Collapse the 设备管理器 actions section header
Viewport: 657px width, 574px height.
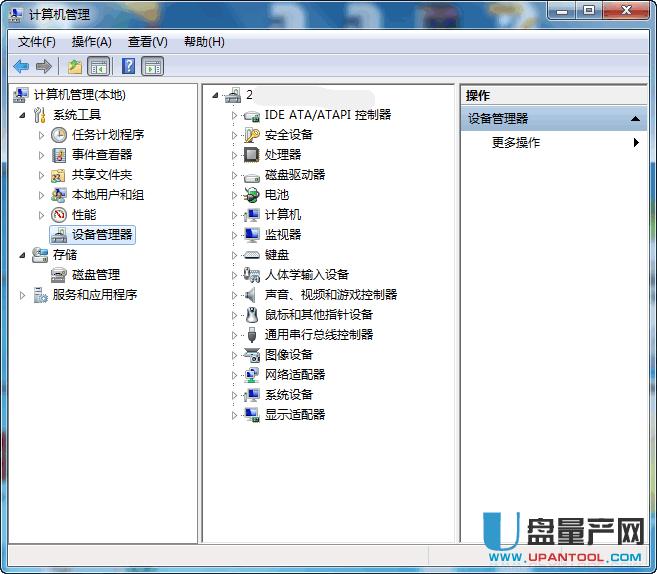coord(636,119)
